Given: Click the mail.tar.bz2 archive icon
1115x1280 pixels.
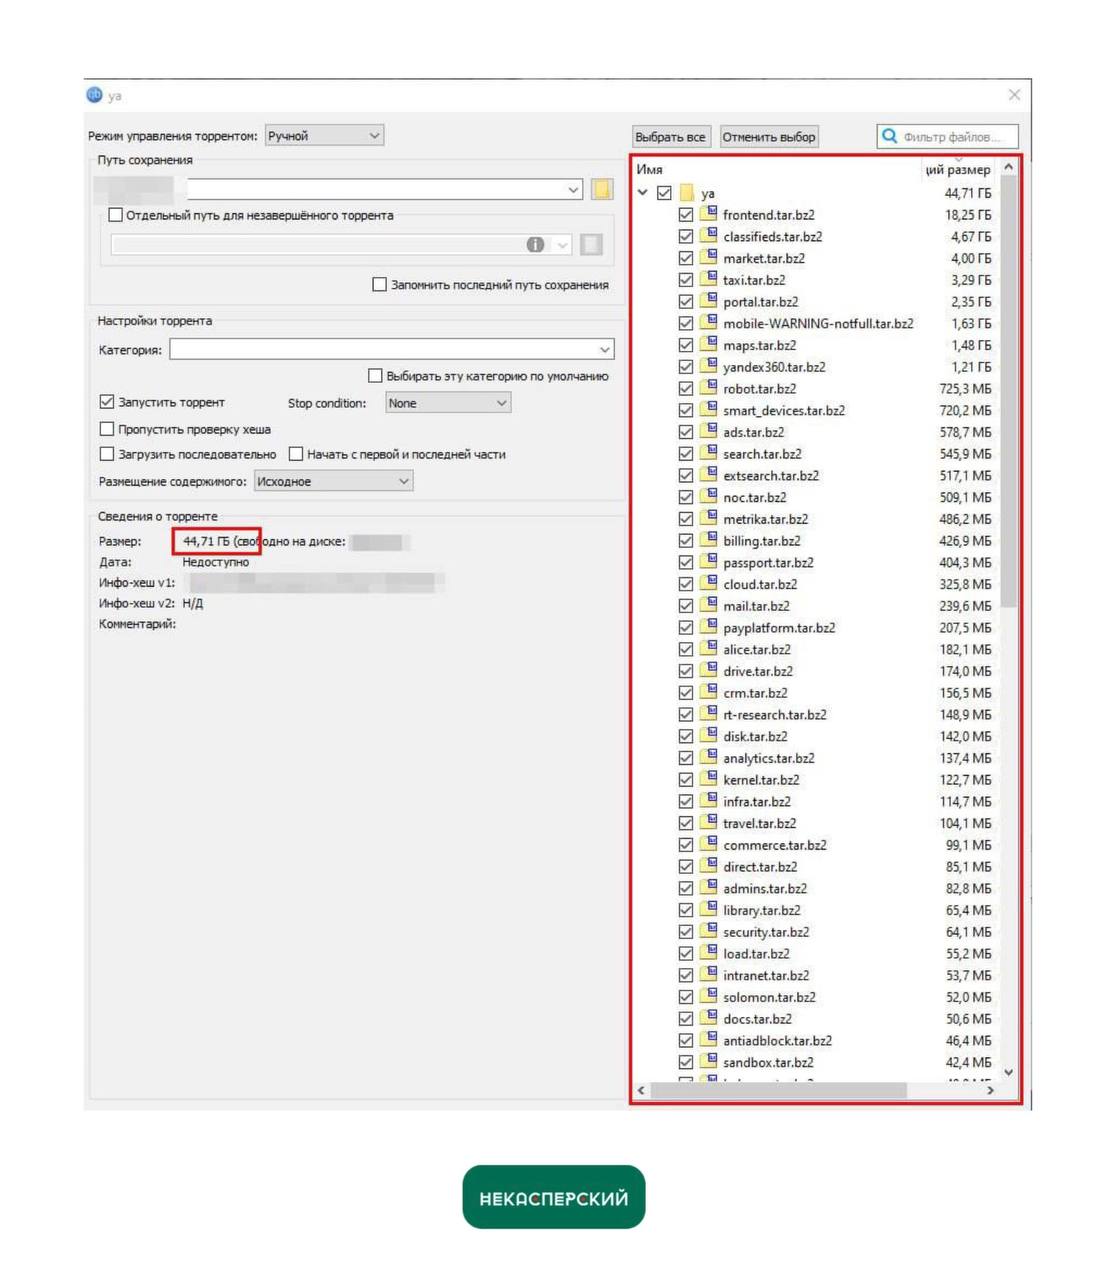Looking at the screenshot, I should [709, 605].
